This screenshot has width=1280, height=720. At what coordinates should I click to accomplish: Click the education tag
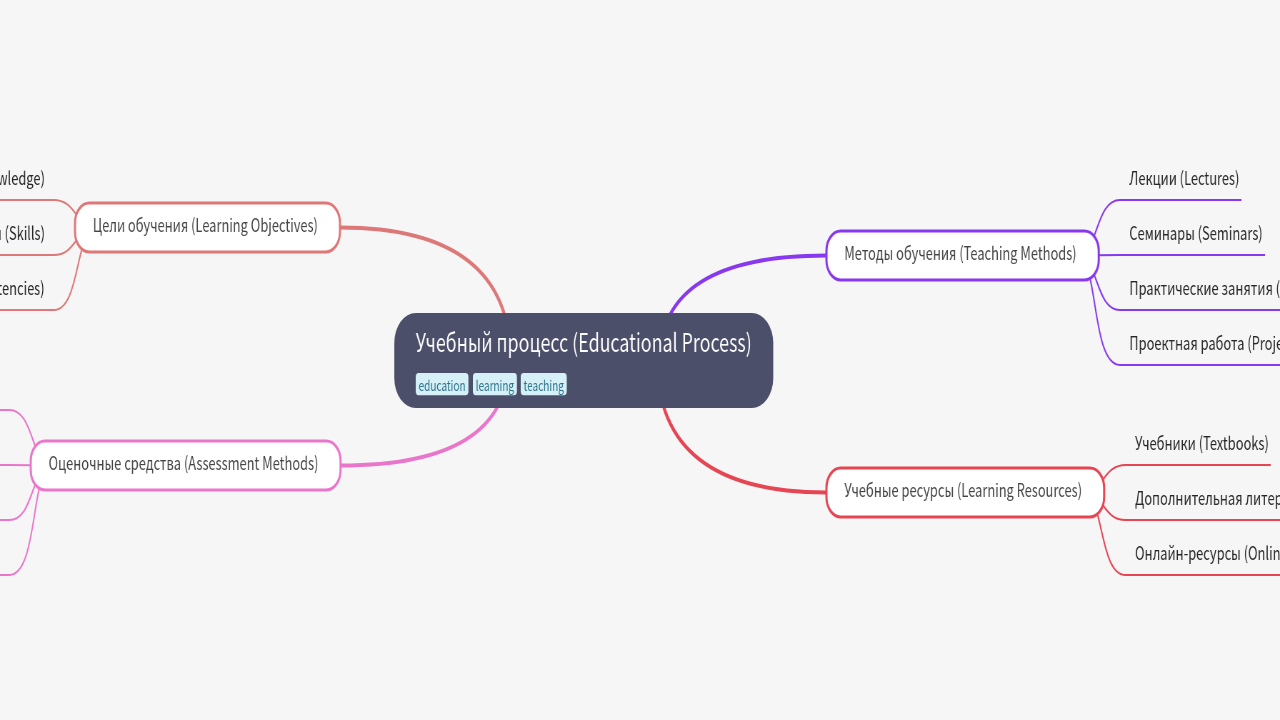(x=442, y=386)
